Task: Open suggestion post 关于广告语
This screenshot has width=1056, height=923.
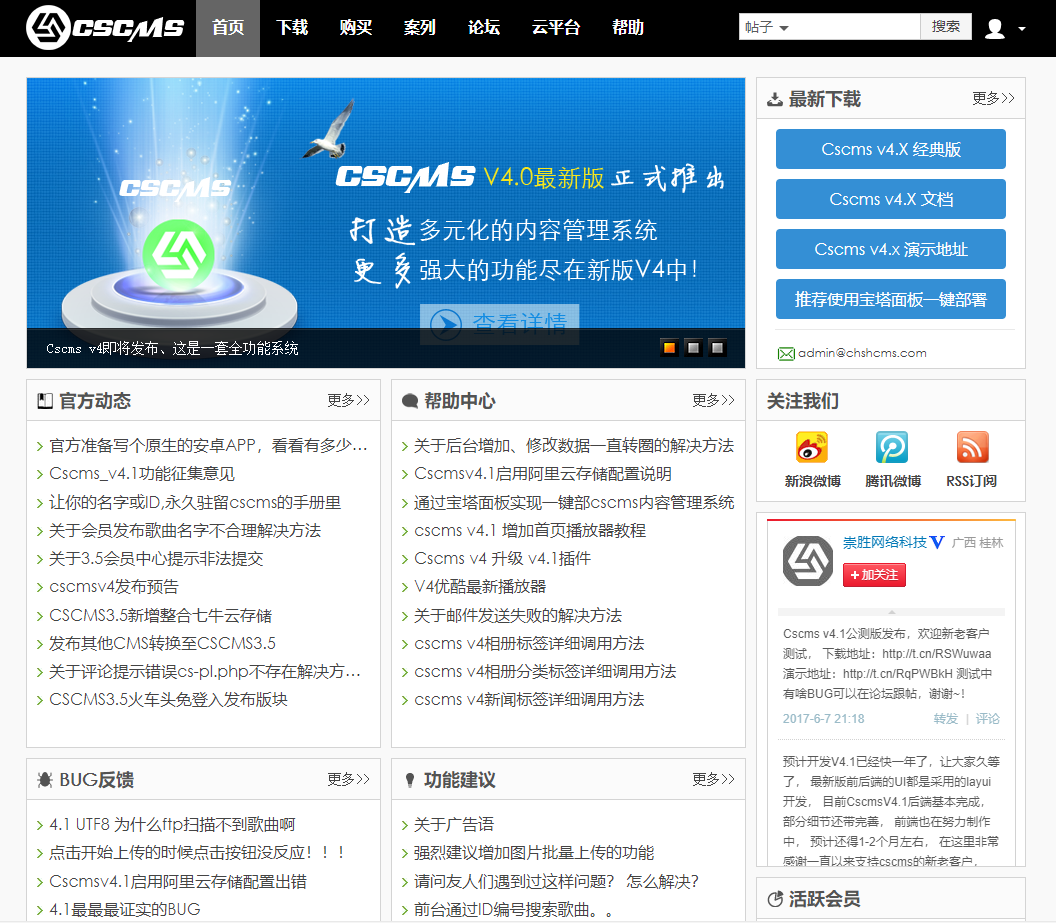Action: 453,824
